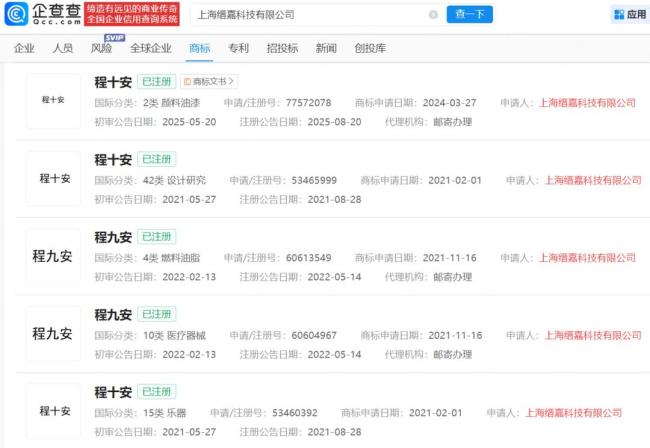Open 程十安 title of 15类 乐器 trademark

(x=113, y=392)
